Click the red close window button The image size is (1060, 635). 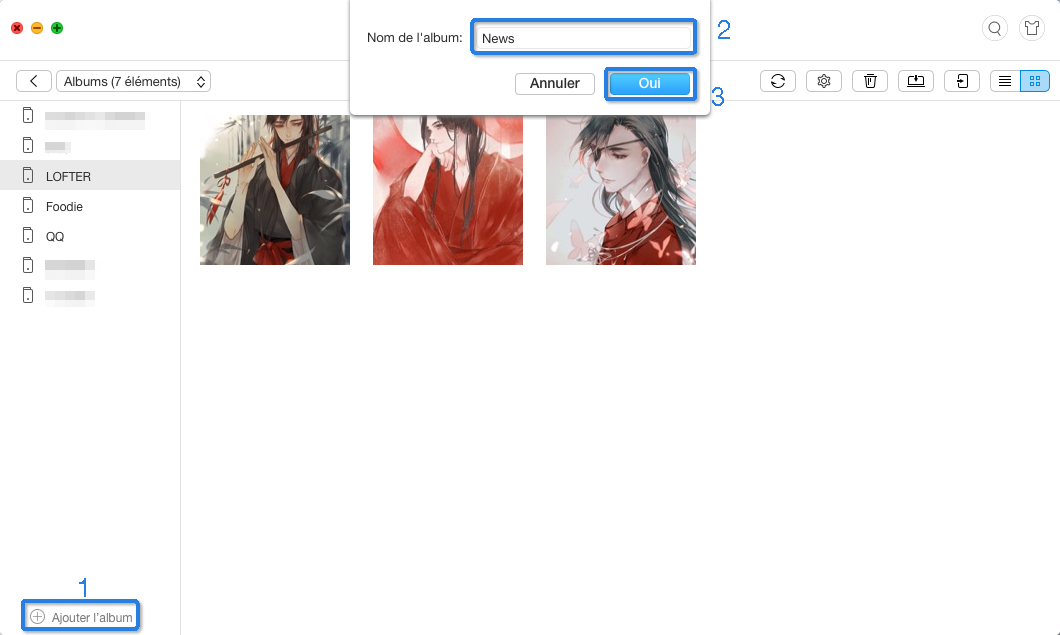(17, 28)
